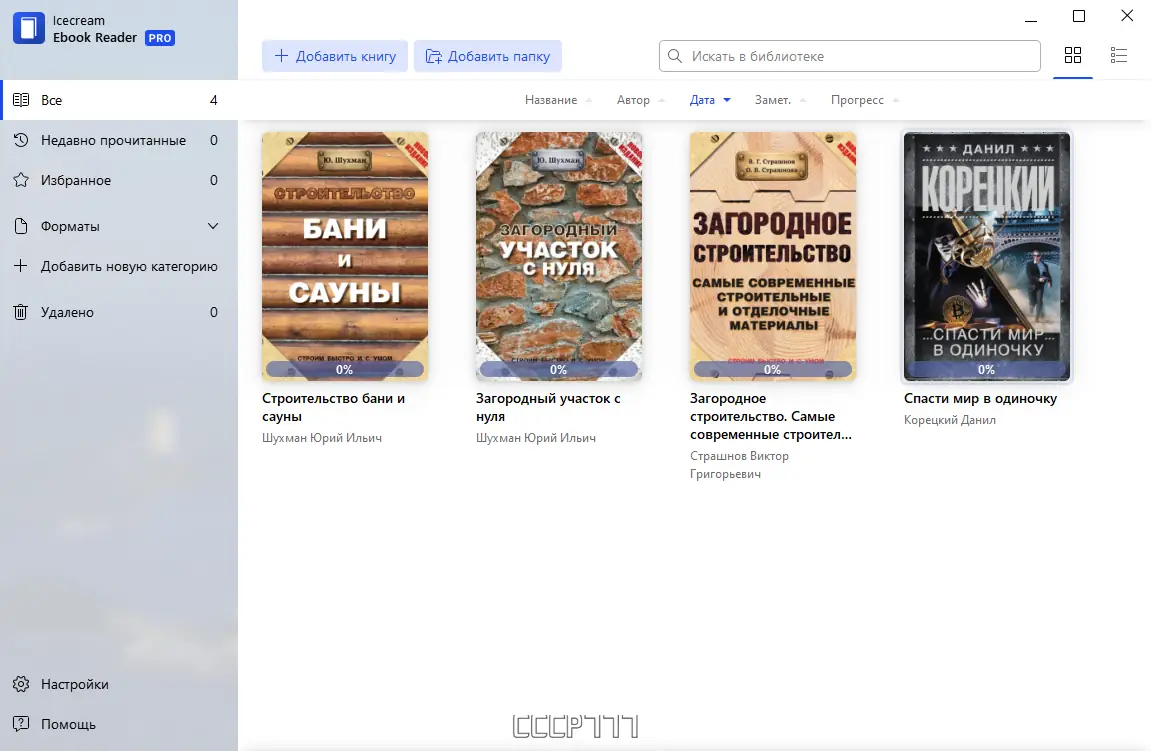Select the Дата sort column
The height and width of the screenshot is (751, 1151).
click(702, 100)
